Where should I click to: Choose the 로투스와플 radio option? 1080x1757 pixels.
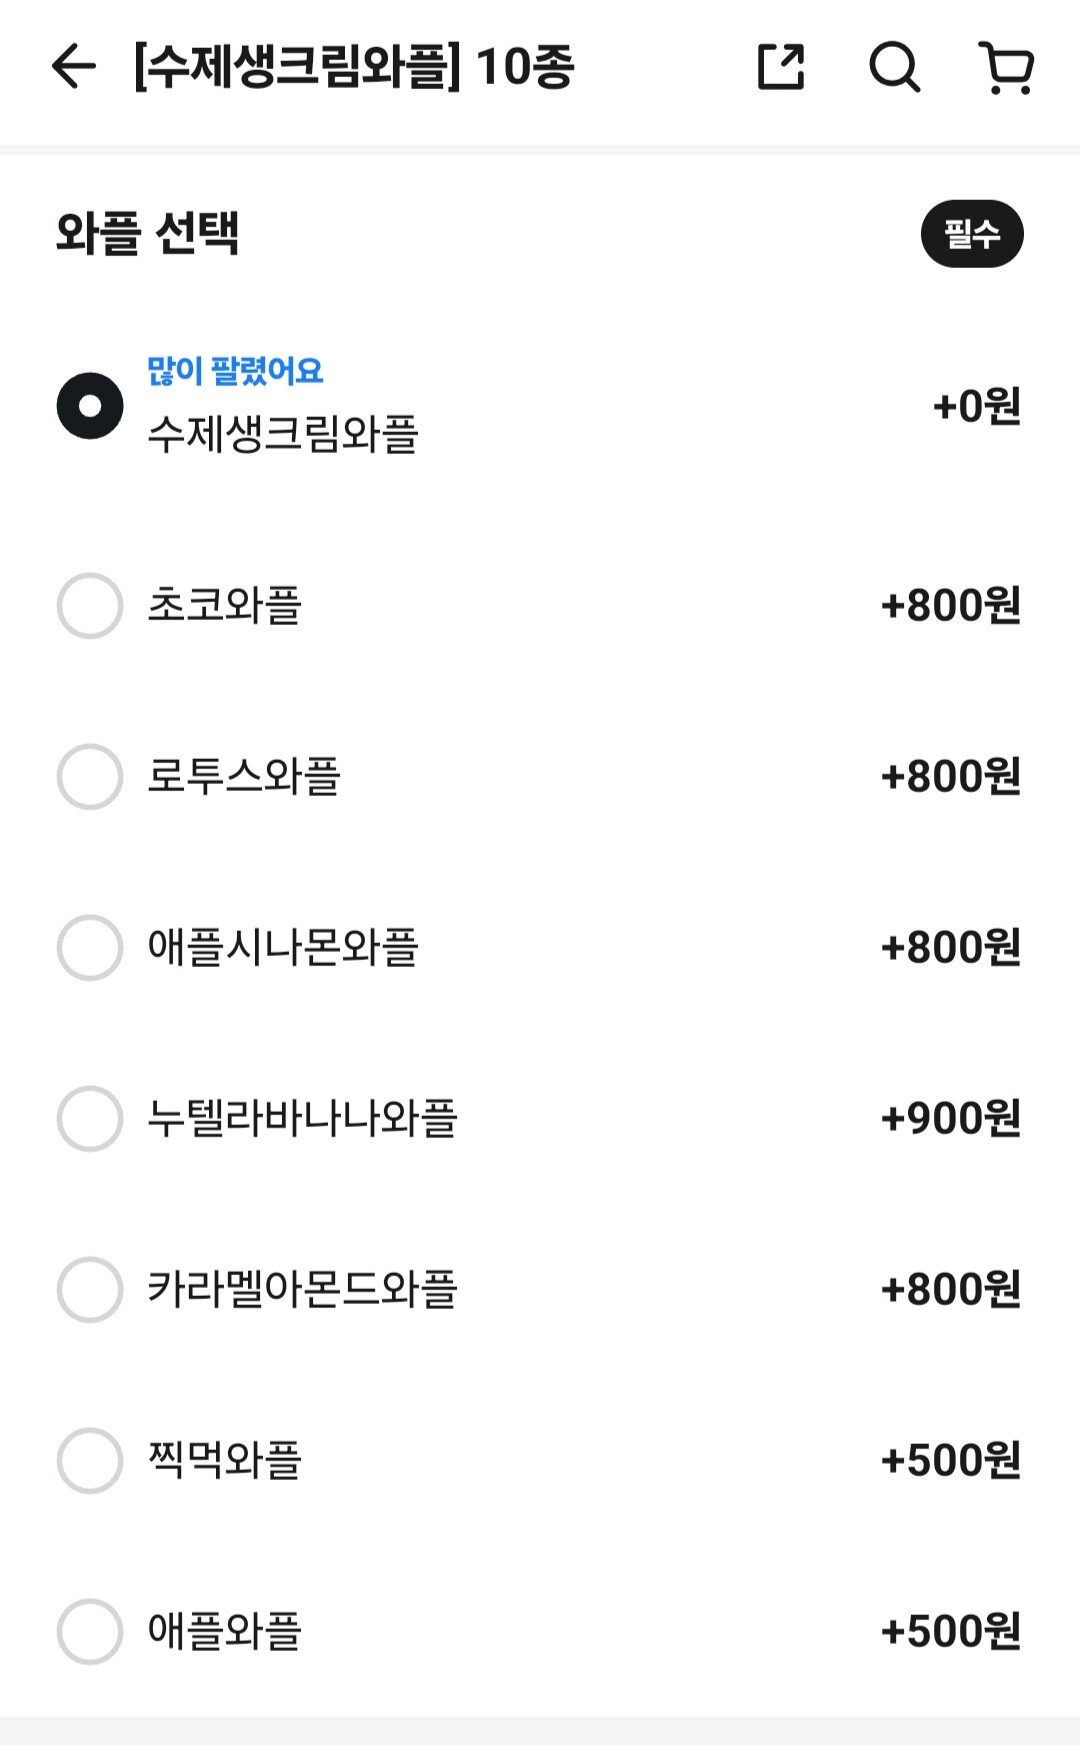coord(90,776)
